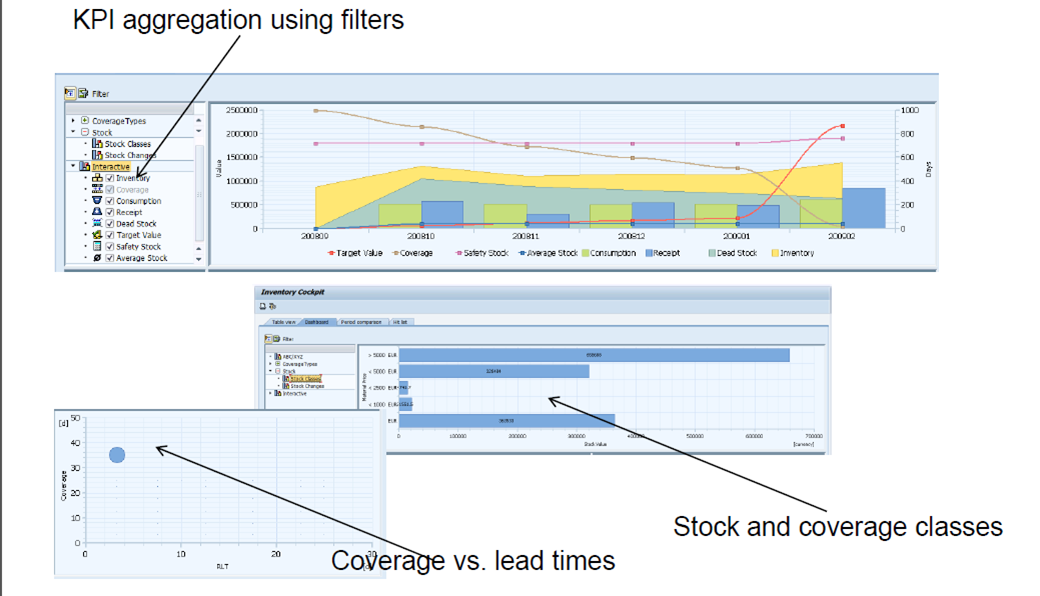Click the bubble in the Coverage vs RLT chart
Image resolution: width=1040 pixels, height=596 pixels.
point(117,454)
